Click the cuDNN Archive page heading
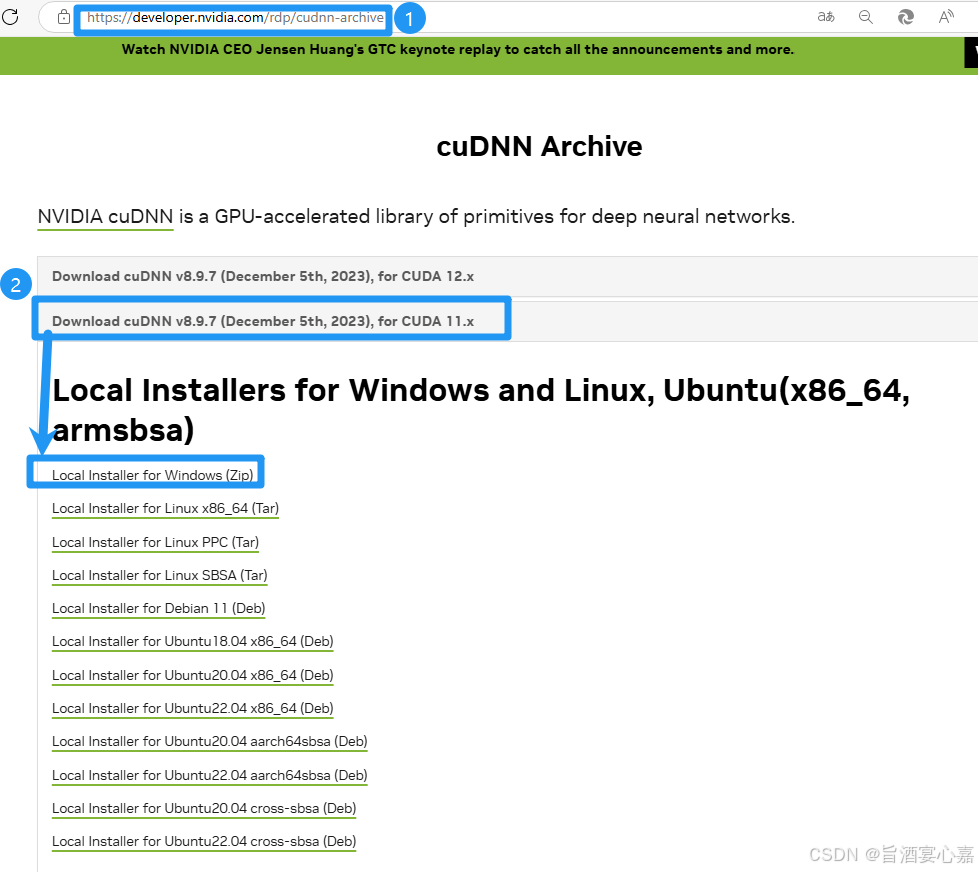This screenshot has height=872, width=978. tap(539, 147)
